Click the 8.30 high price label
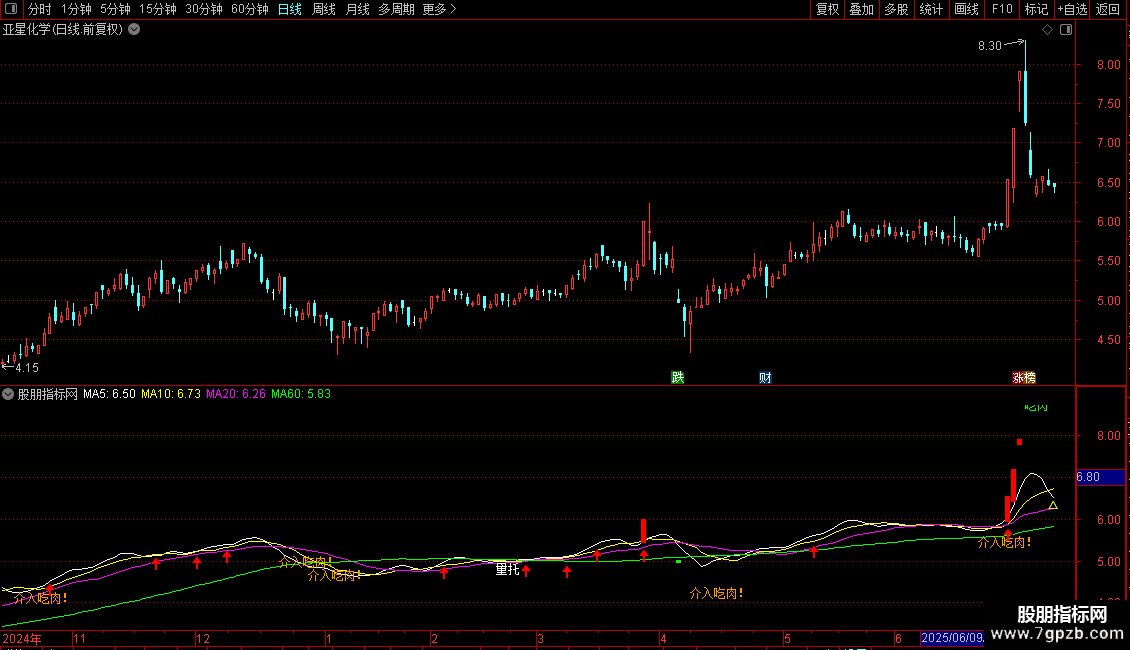Viewport: 1130px width, 650px height. coord(989,46)
